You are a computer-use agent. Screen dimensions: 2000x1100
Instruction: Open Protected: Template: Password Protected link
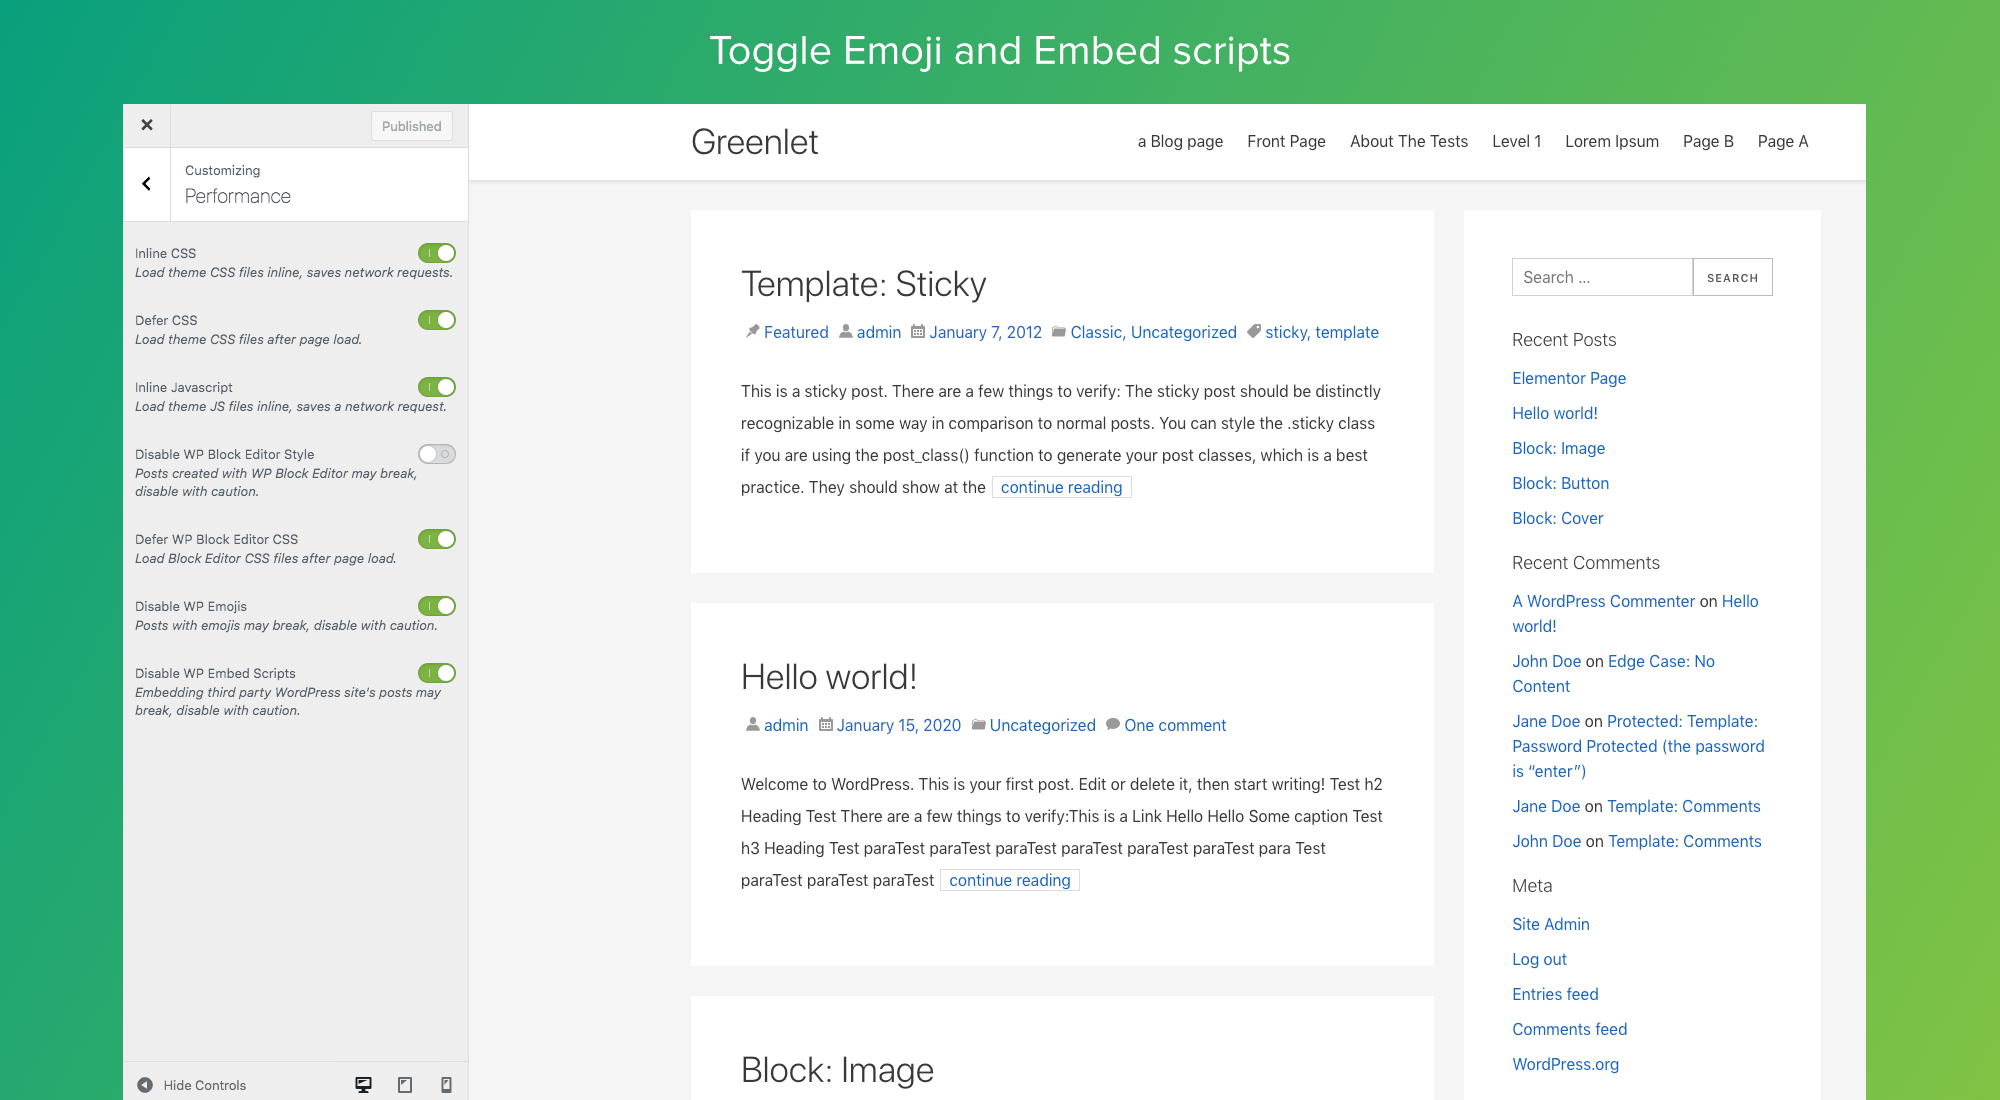(x=1638, y=746)
